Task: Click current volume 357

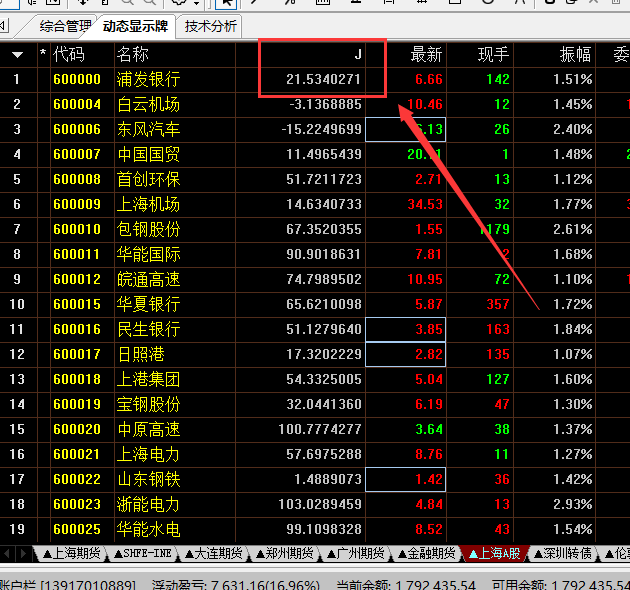Action: tap(498, 304)
